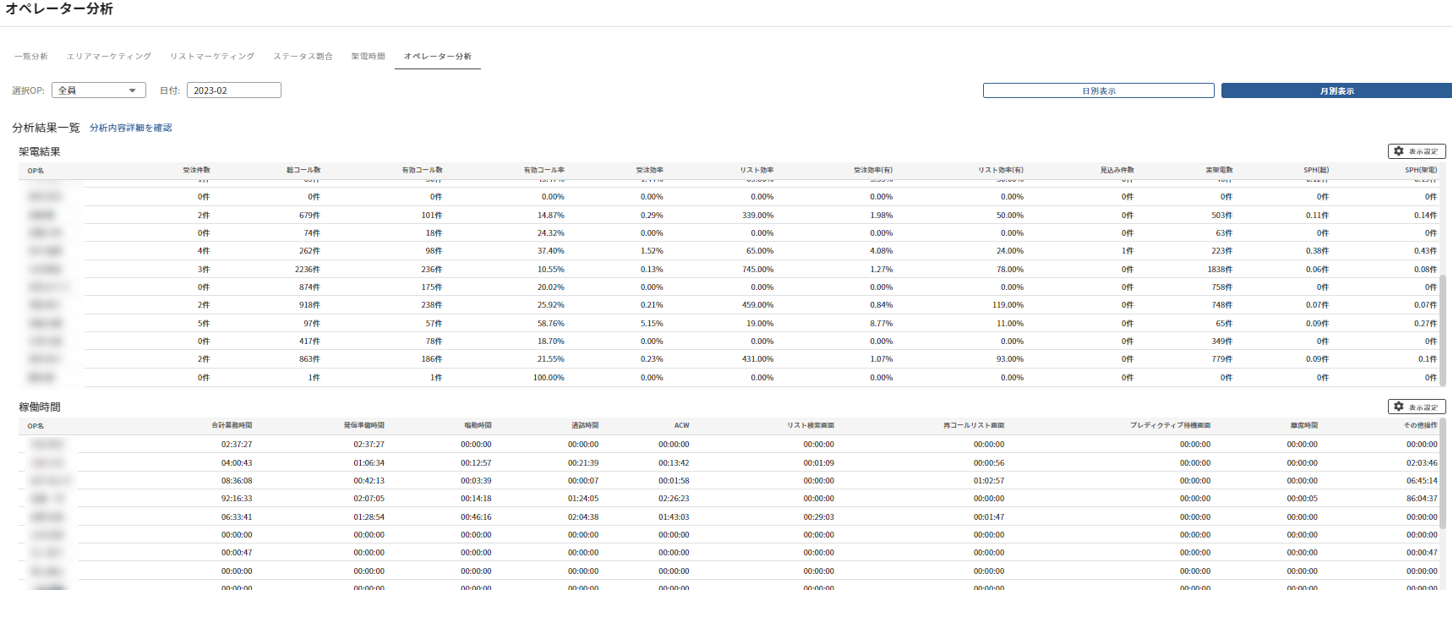
Task: Click the 架電結果 table vertical scrollbar
Action: pos(1442,330)
